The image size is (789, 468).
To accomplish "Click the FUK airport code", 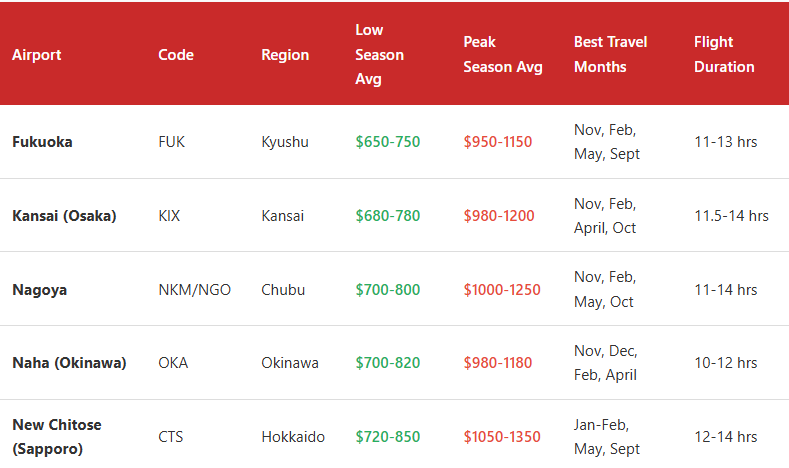I will click(172, 142).
